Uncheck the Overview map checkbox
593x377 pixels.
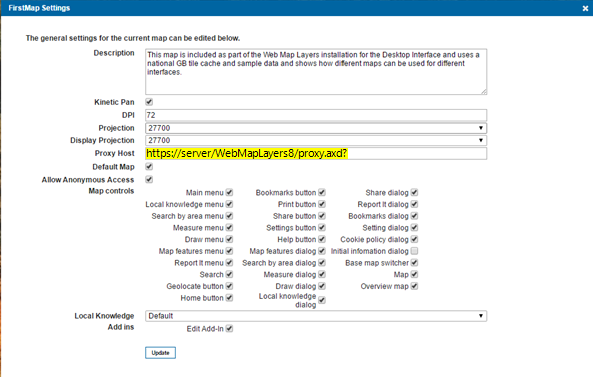(x=414, y=286)
